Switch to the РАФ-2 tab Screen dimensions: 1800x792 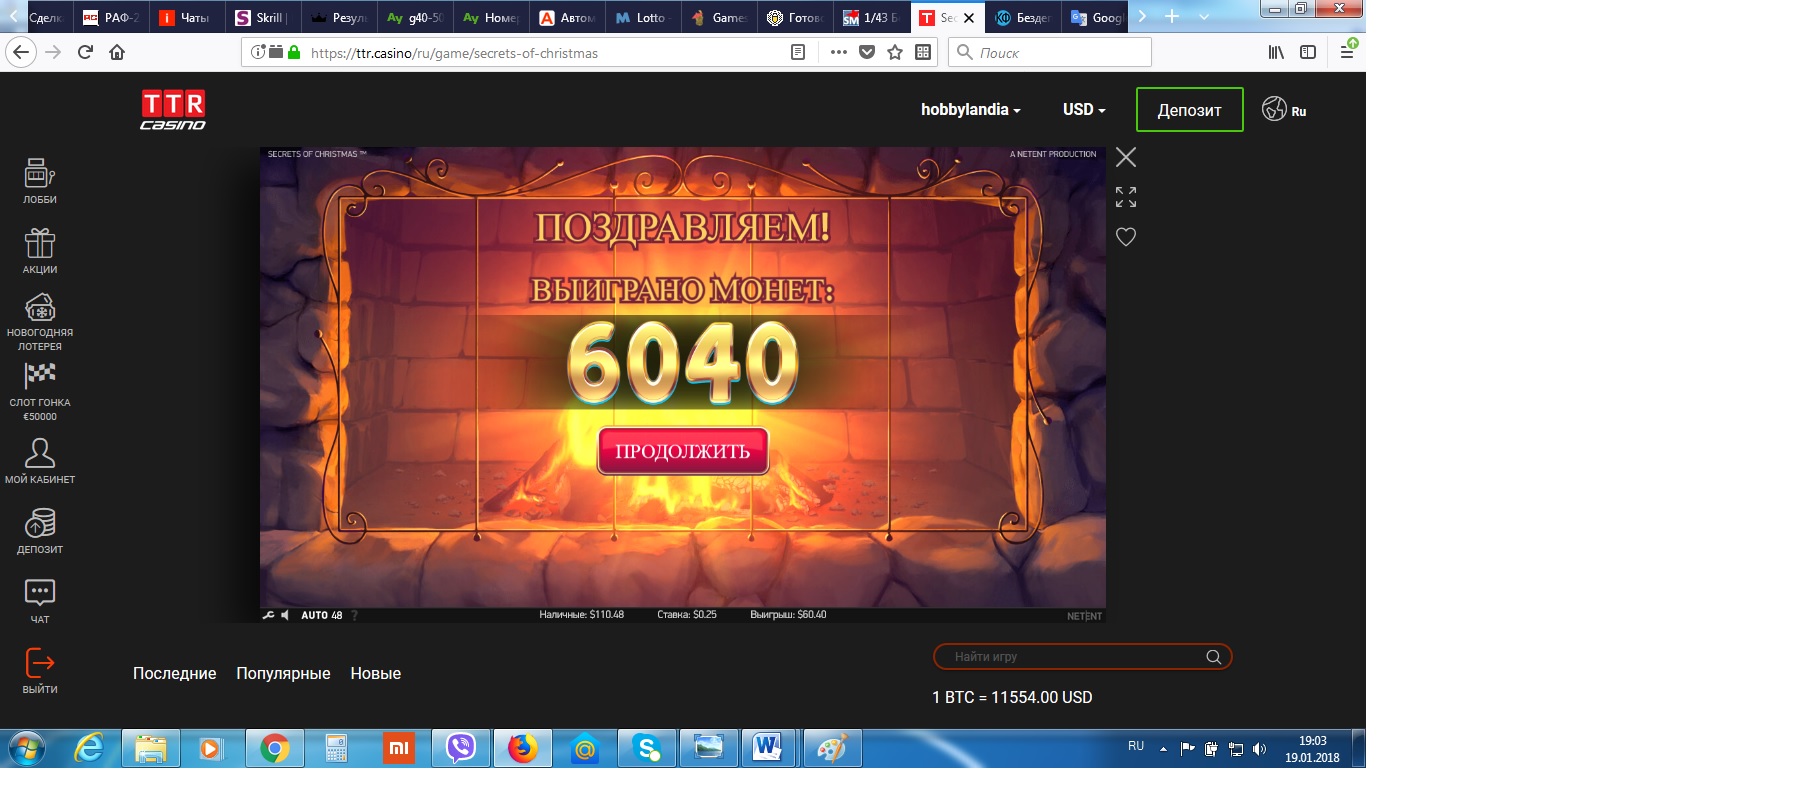point(110,18)
